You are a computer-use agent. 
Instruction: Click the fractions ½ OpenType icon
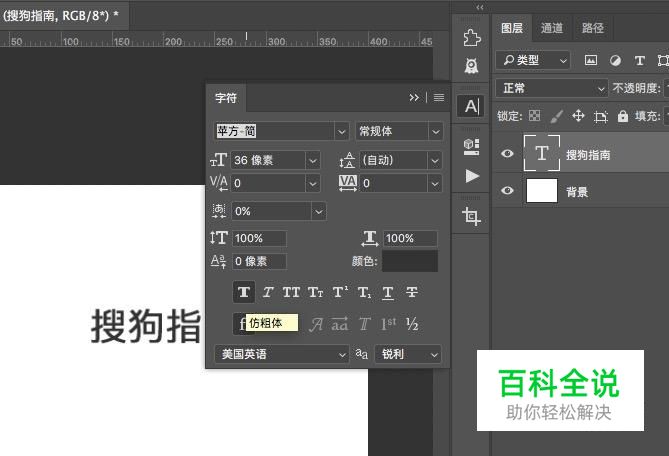pos(412,325)
